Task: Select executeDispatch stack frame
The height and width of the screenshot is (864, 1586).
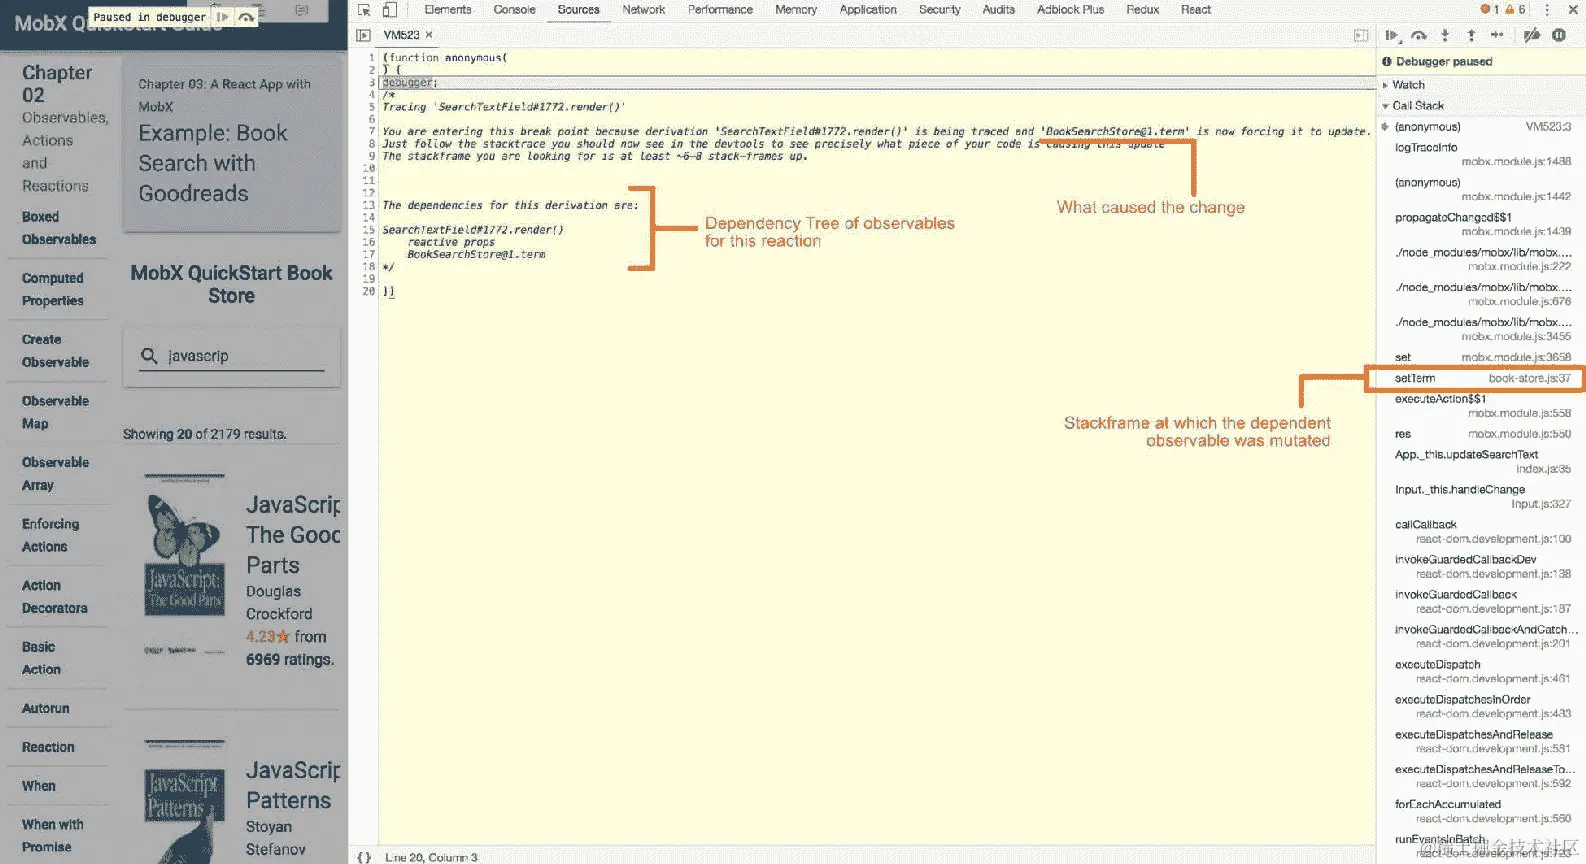Action: point(1478,672)
